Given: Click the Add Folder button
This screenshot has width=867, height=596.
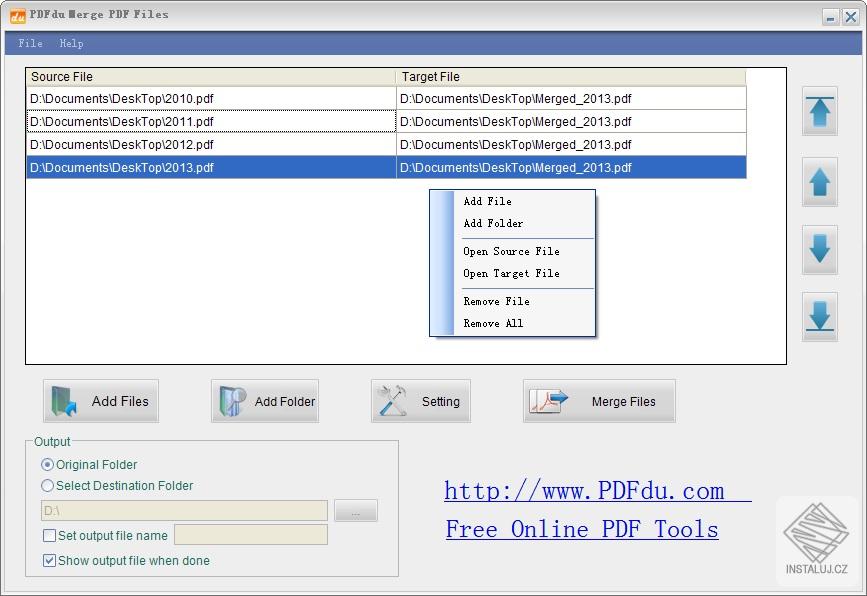Looking at the screenshot, I should (x=265, y=401).
